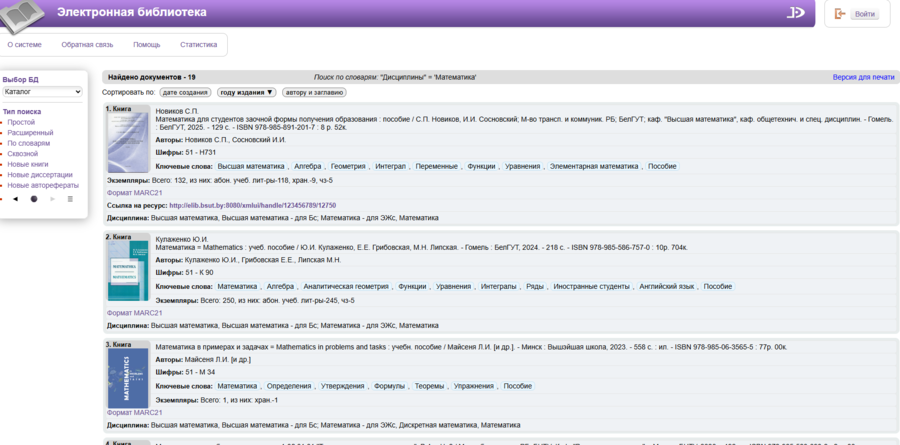Screen dimensions: 900x445
Task: Open cover thumbnail of Кулаженко Ю.И. book
Action: tap(128, 270)
